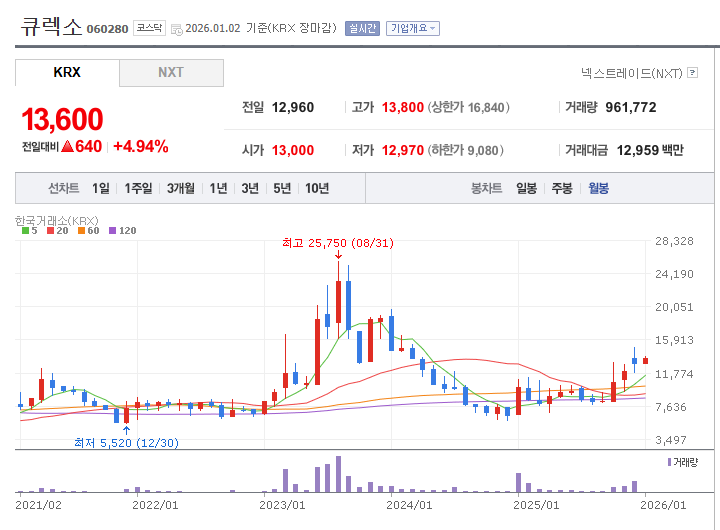Screen dimensions: 720x530
Task: Select the 1주일 line chart period
Action: 138,188
